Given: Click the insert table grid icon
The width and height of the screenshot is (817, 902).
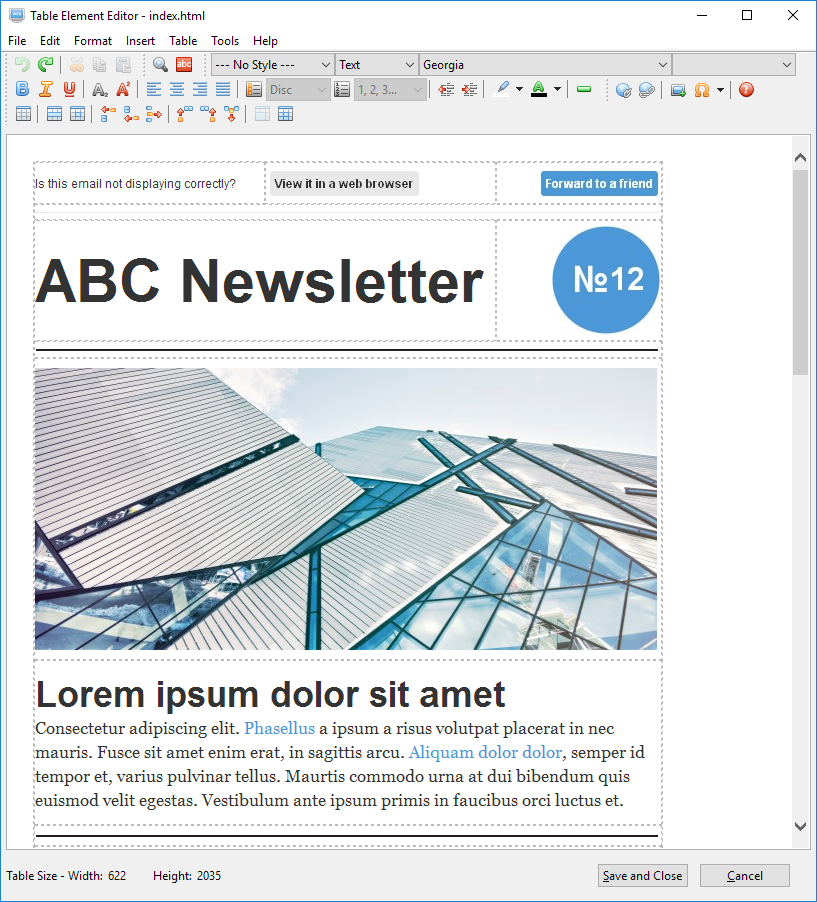Looking at the screenshot, I should (23, 114).
